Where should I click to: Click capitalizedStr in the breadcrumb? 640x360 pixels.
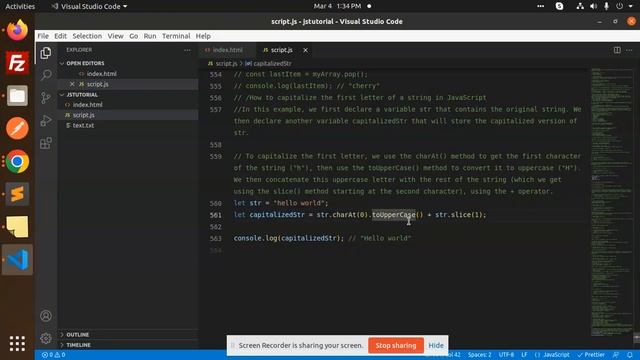coord(272,64)
